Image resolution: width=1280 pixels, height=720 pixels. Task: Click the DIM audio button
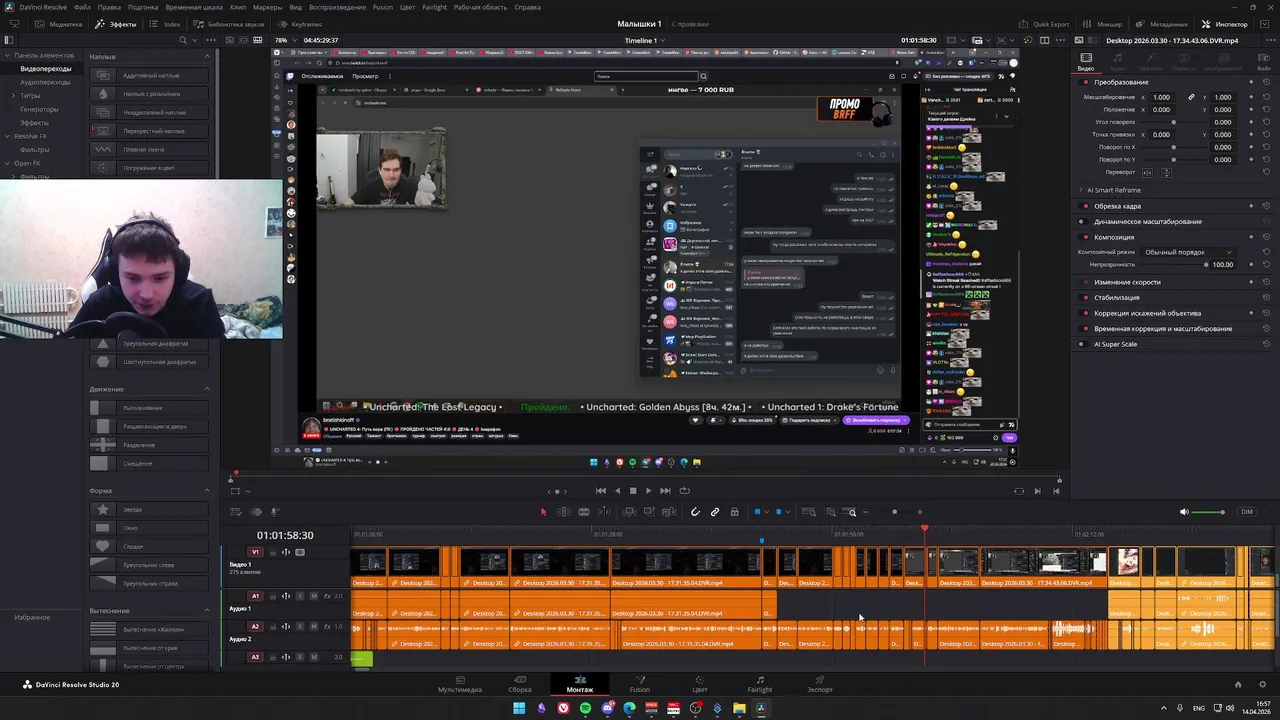pyautogui.click(x=1246, y=512)
